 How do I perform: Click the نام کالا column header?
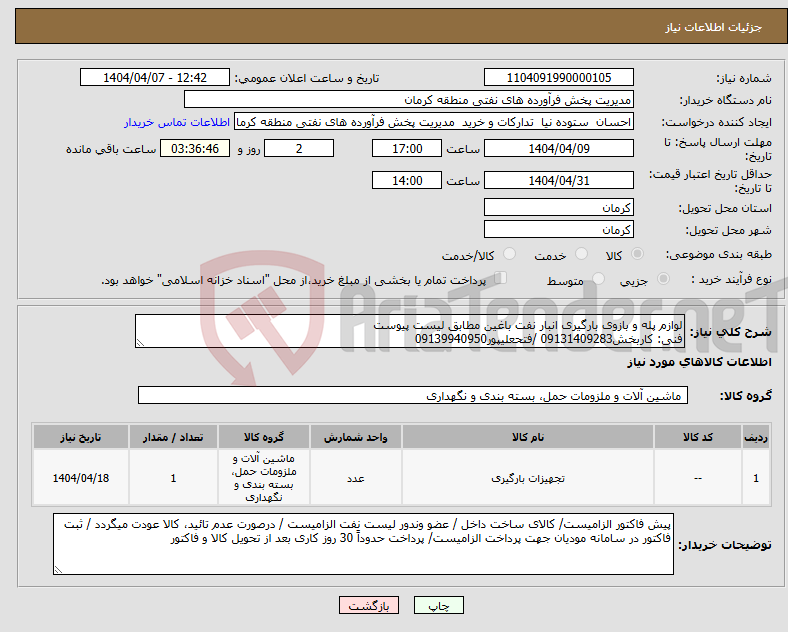pyautogui.click(x=528, y=437)
